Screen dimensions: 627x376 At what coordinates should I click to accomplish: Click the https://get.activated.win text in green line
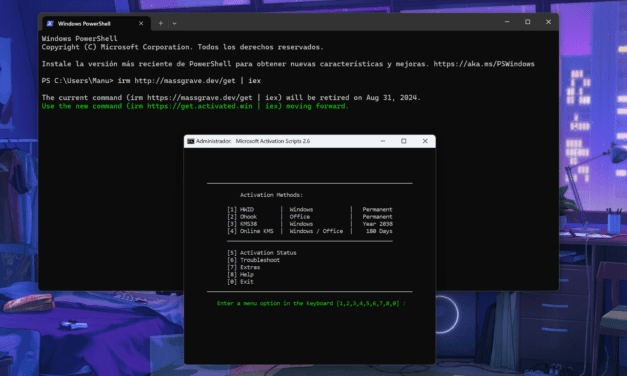point(200,106)
